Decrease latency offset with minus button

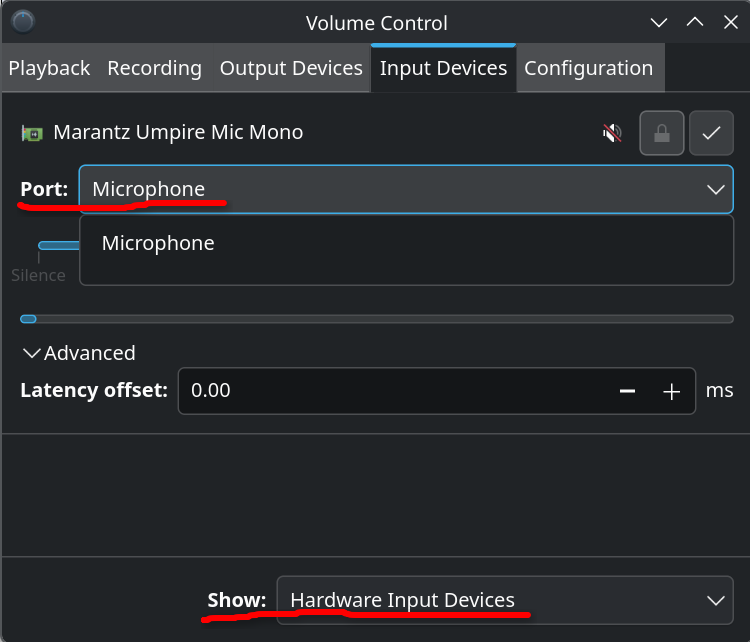627,391
